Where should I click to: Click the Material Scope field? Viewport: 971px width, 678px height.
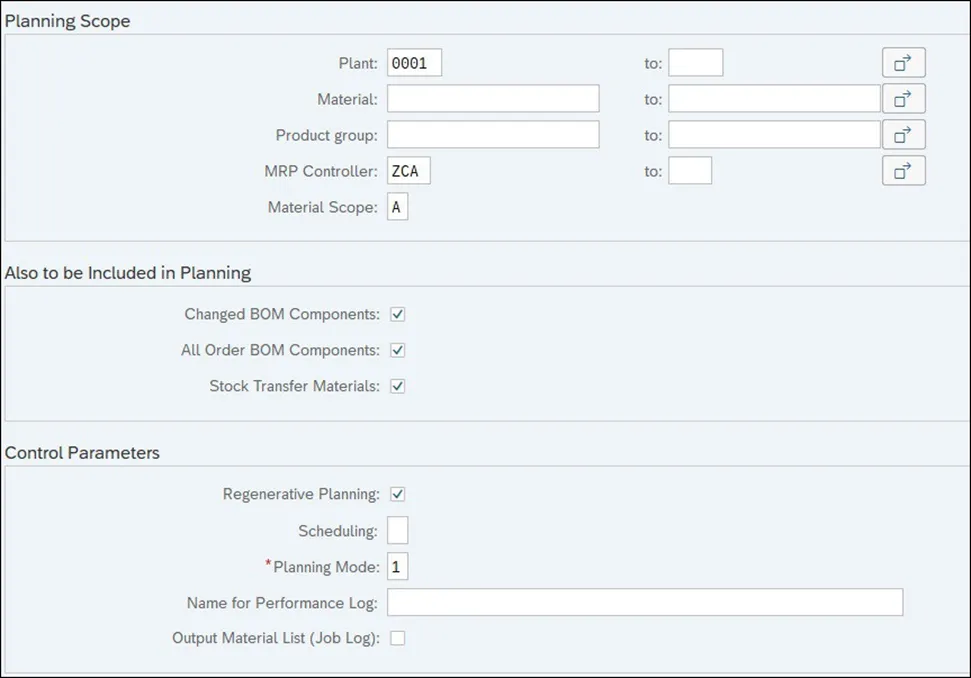click(397, 208)
